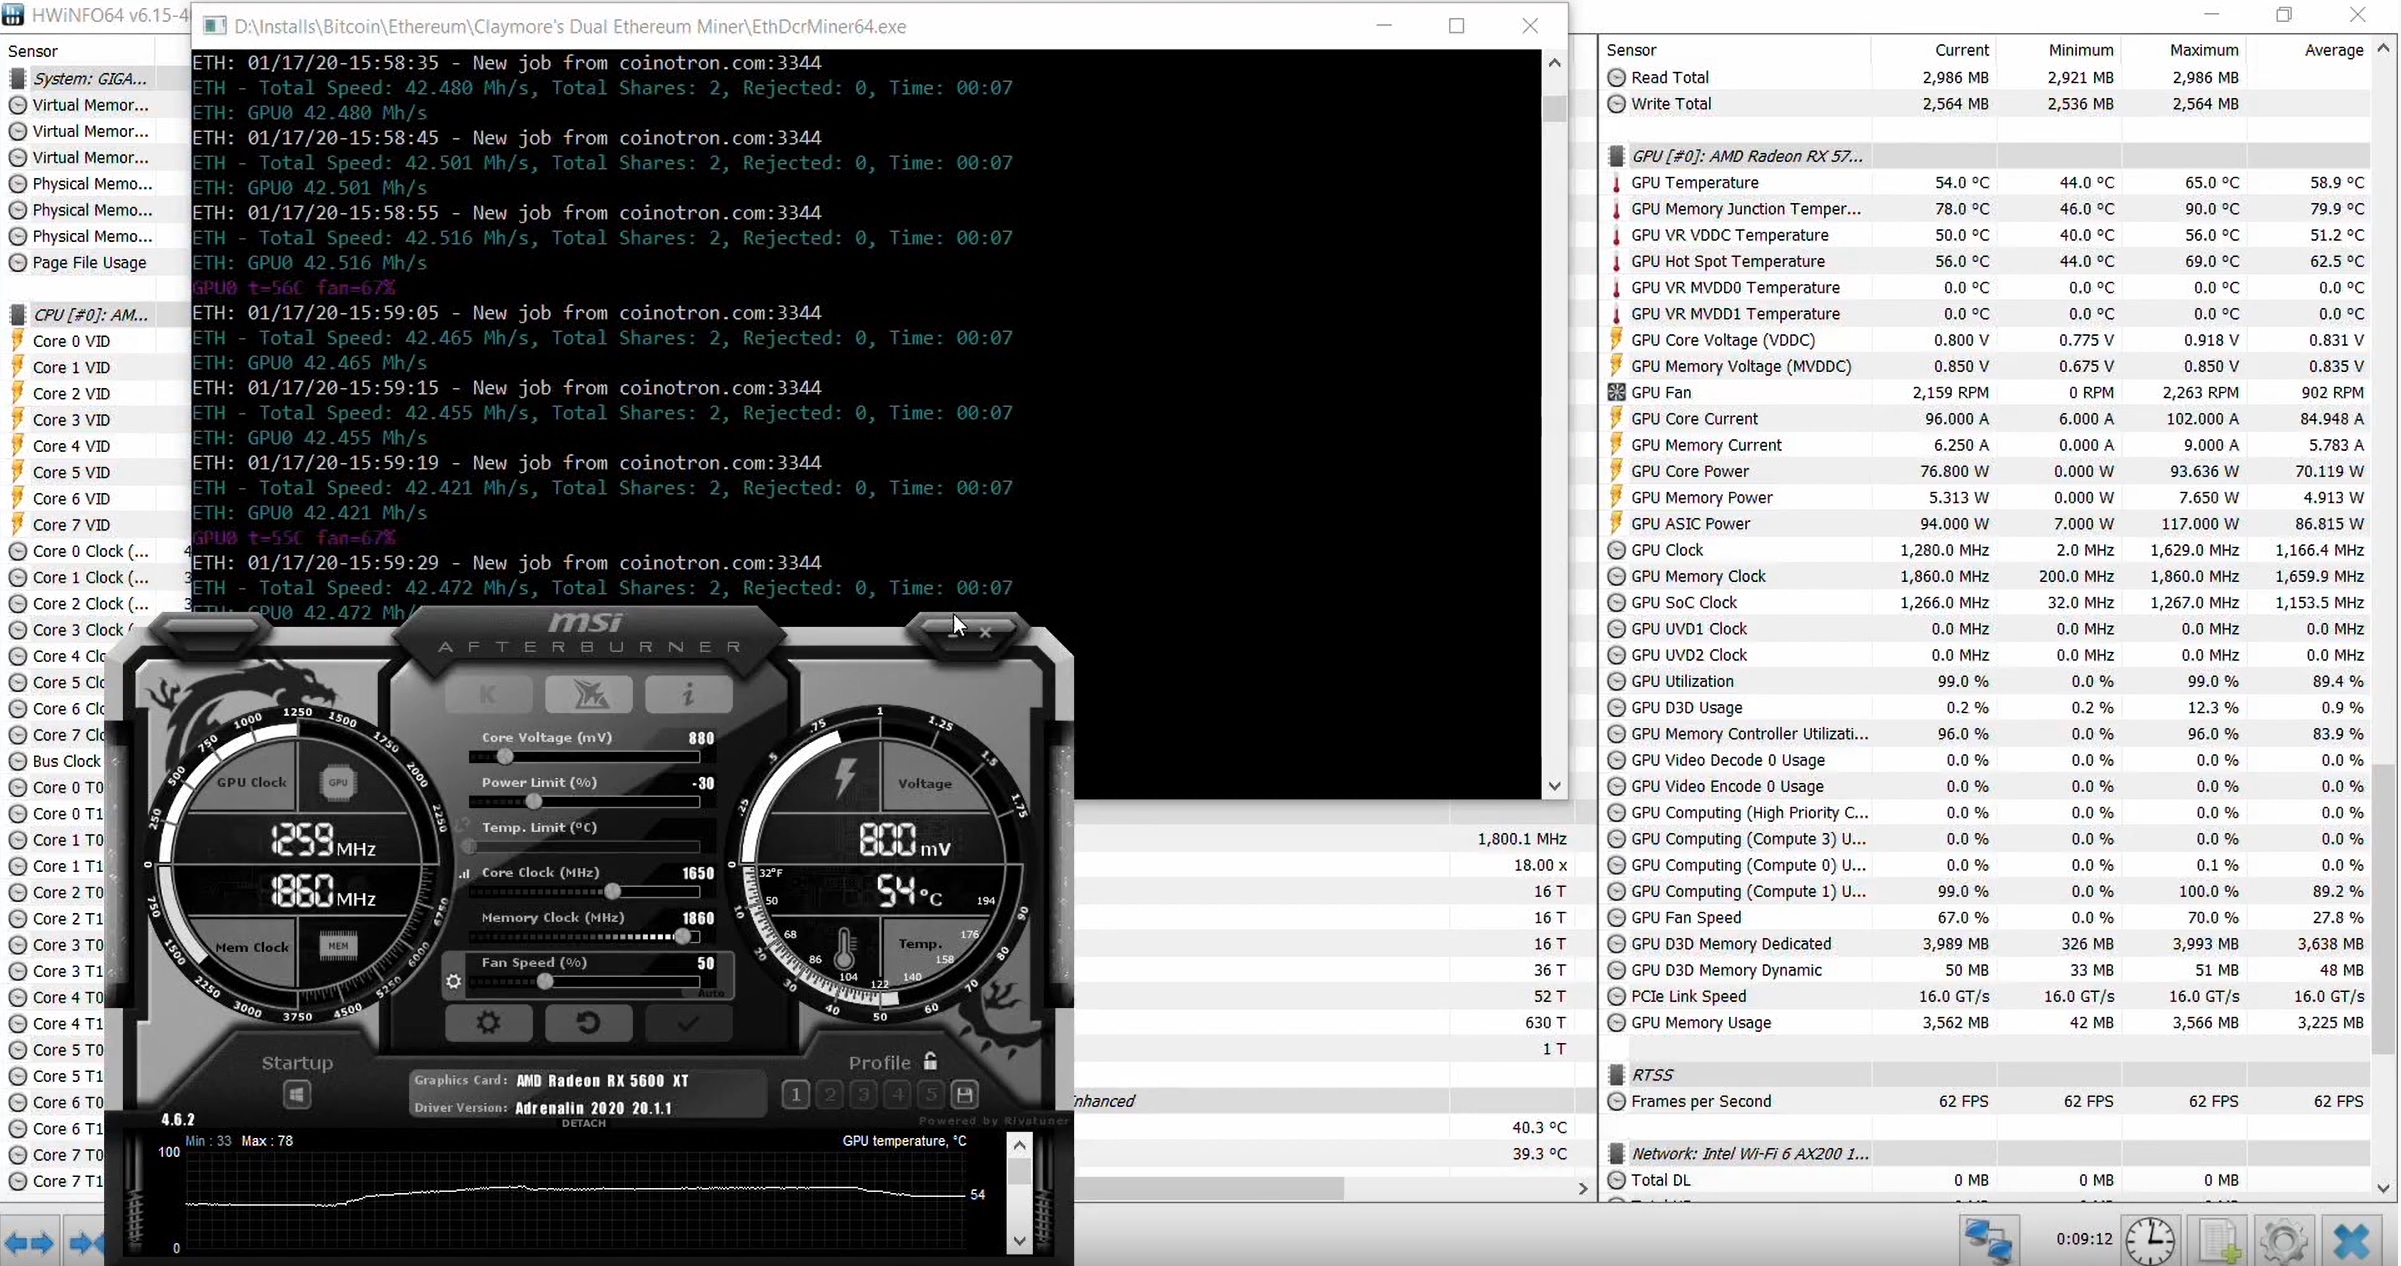Click right panel Sensor column header

click(x=1631, y=50)
